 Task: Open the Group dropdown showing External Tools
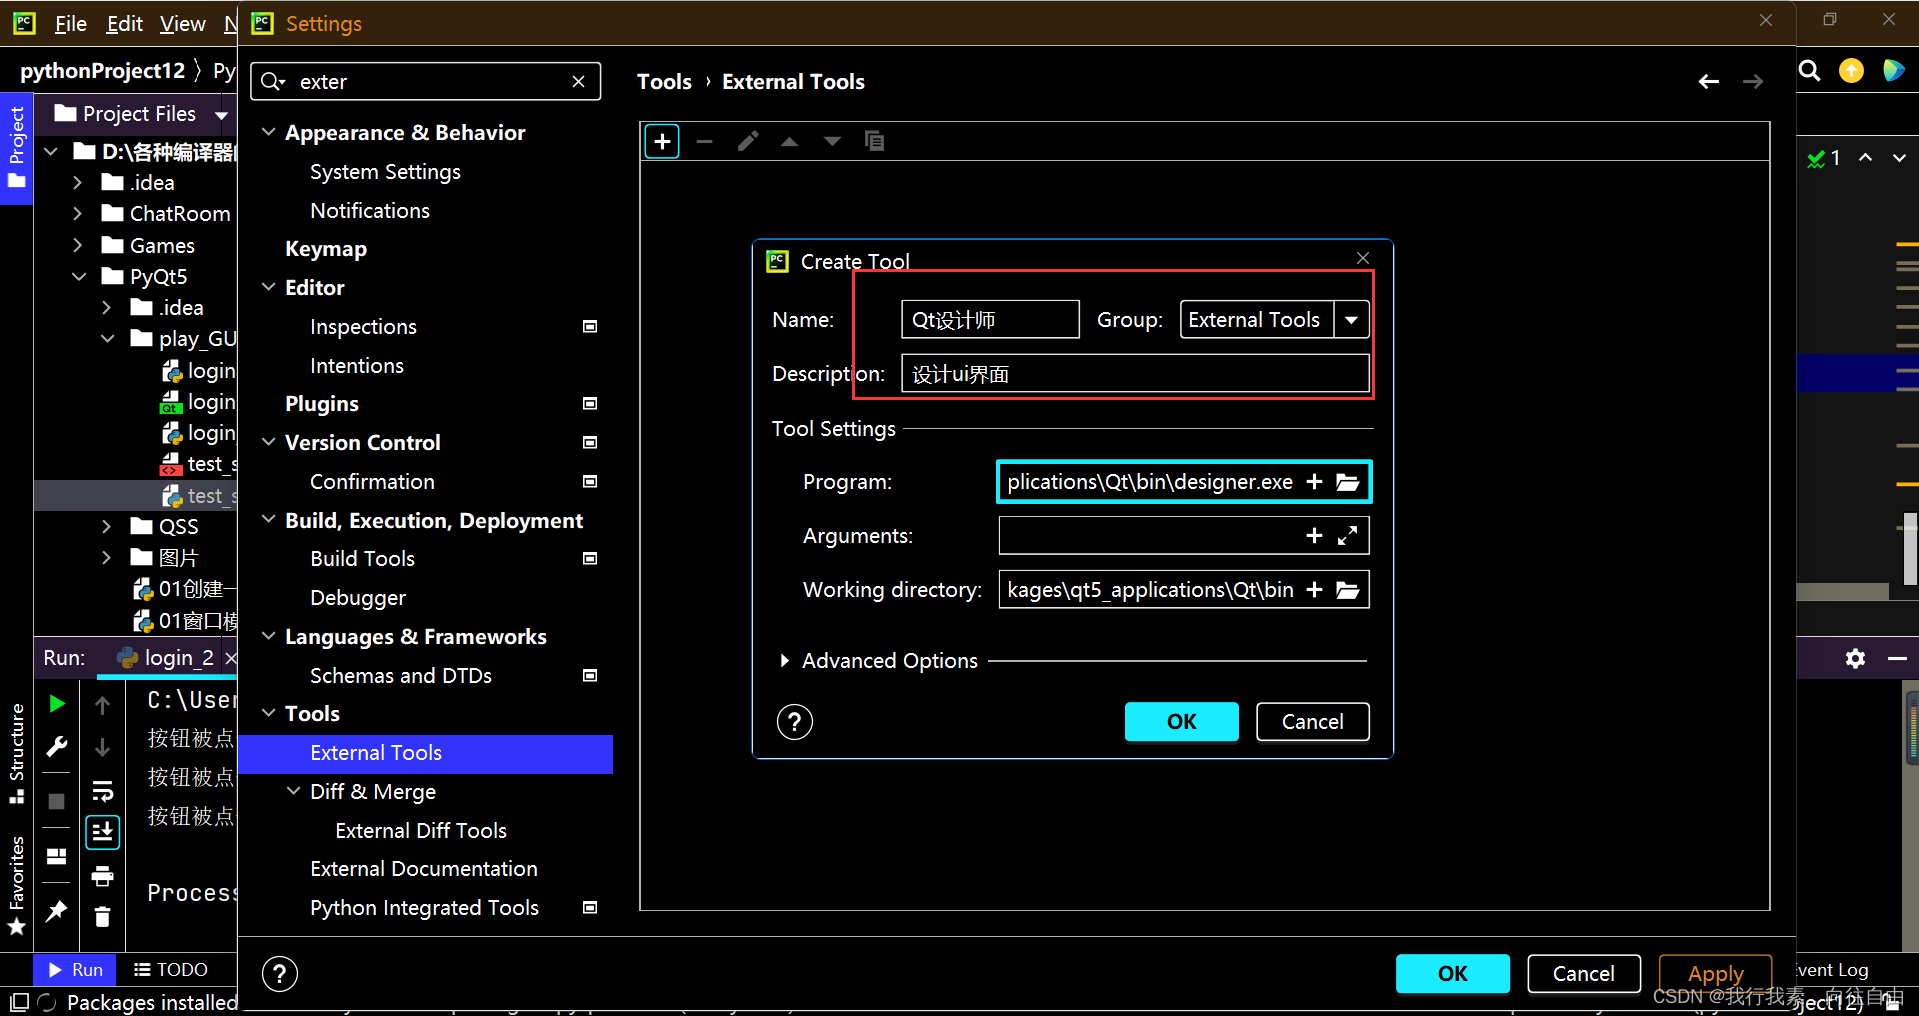1351,319
